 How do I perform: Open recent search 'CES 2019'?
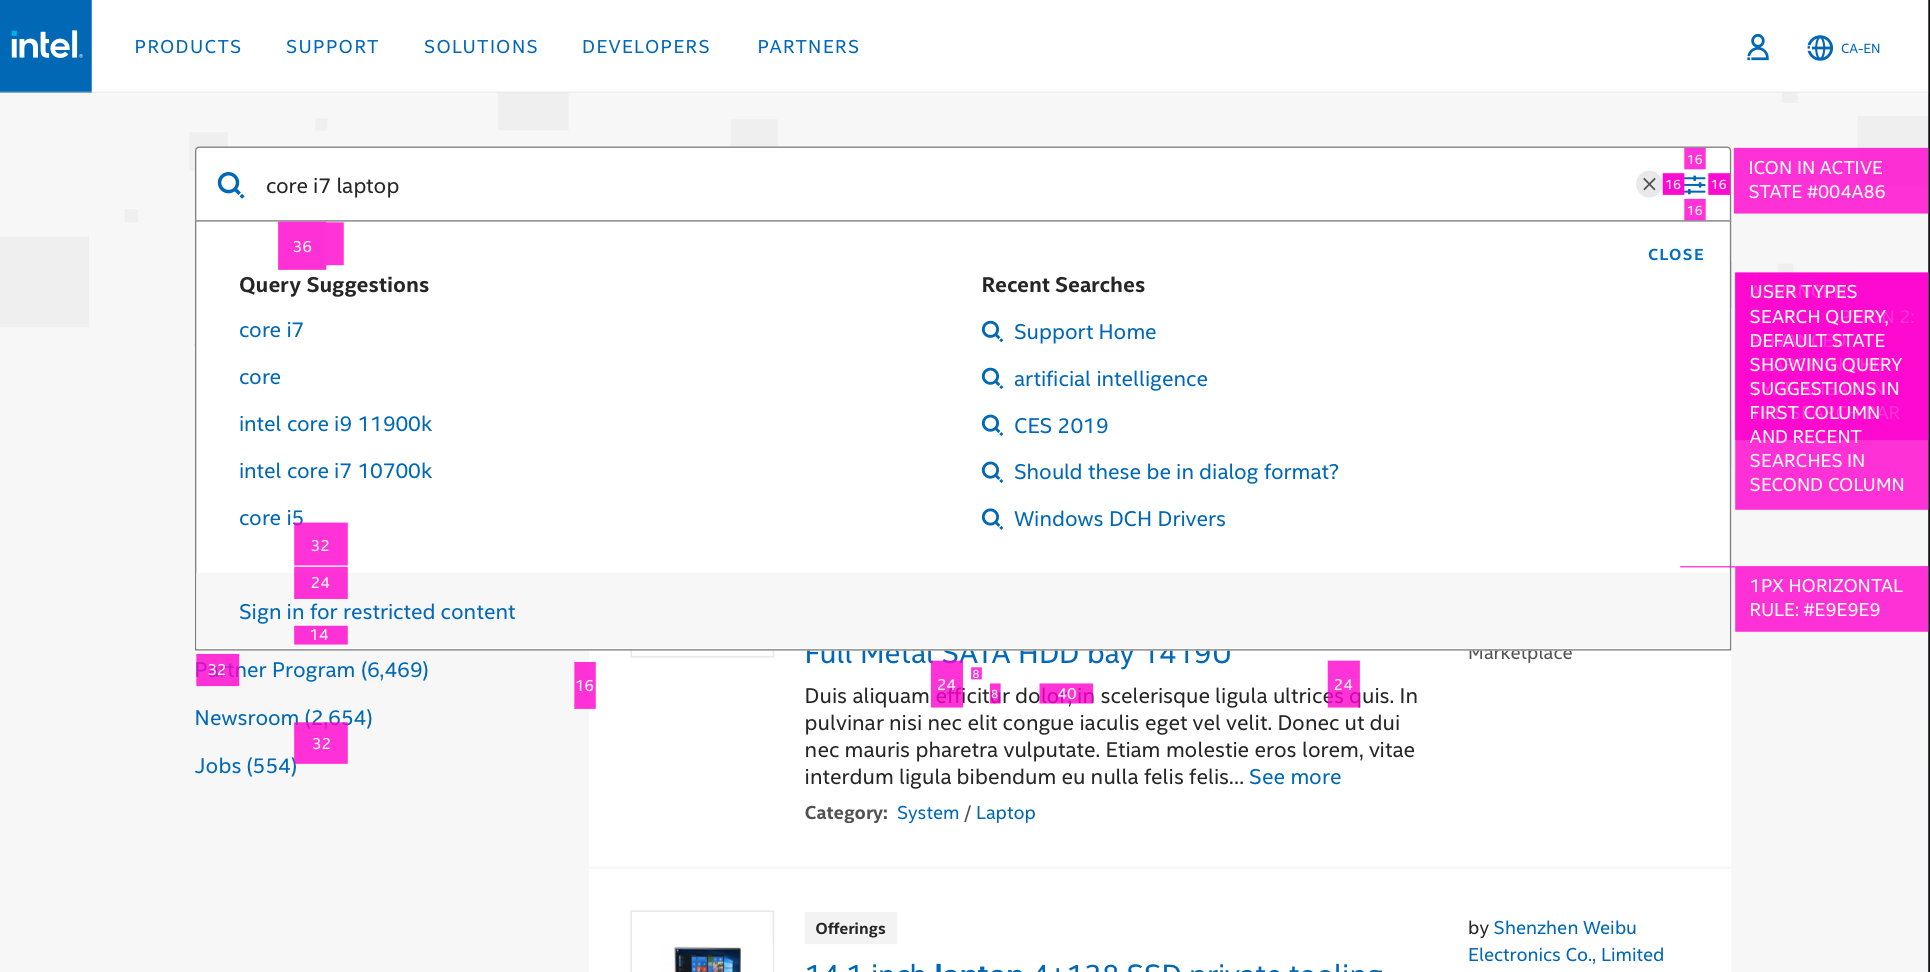(x=1061, y=426)
